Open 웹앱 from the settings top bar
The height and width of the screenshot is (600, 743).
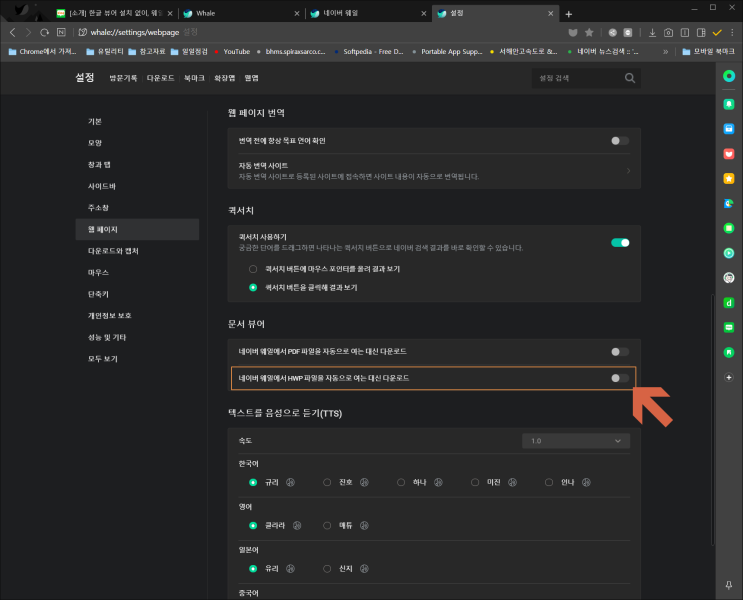click(252, 78)
